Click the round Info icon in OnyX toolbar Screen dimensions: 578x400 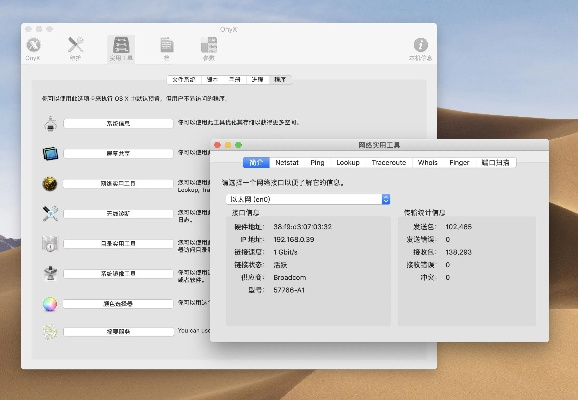421,45
